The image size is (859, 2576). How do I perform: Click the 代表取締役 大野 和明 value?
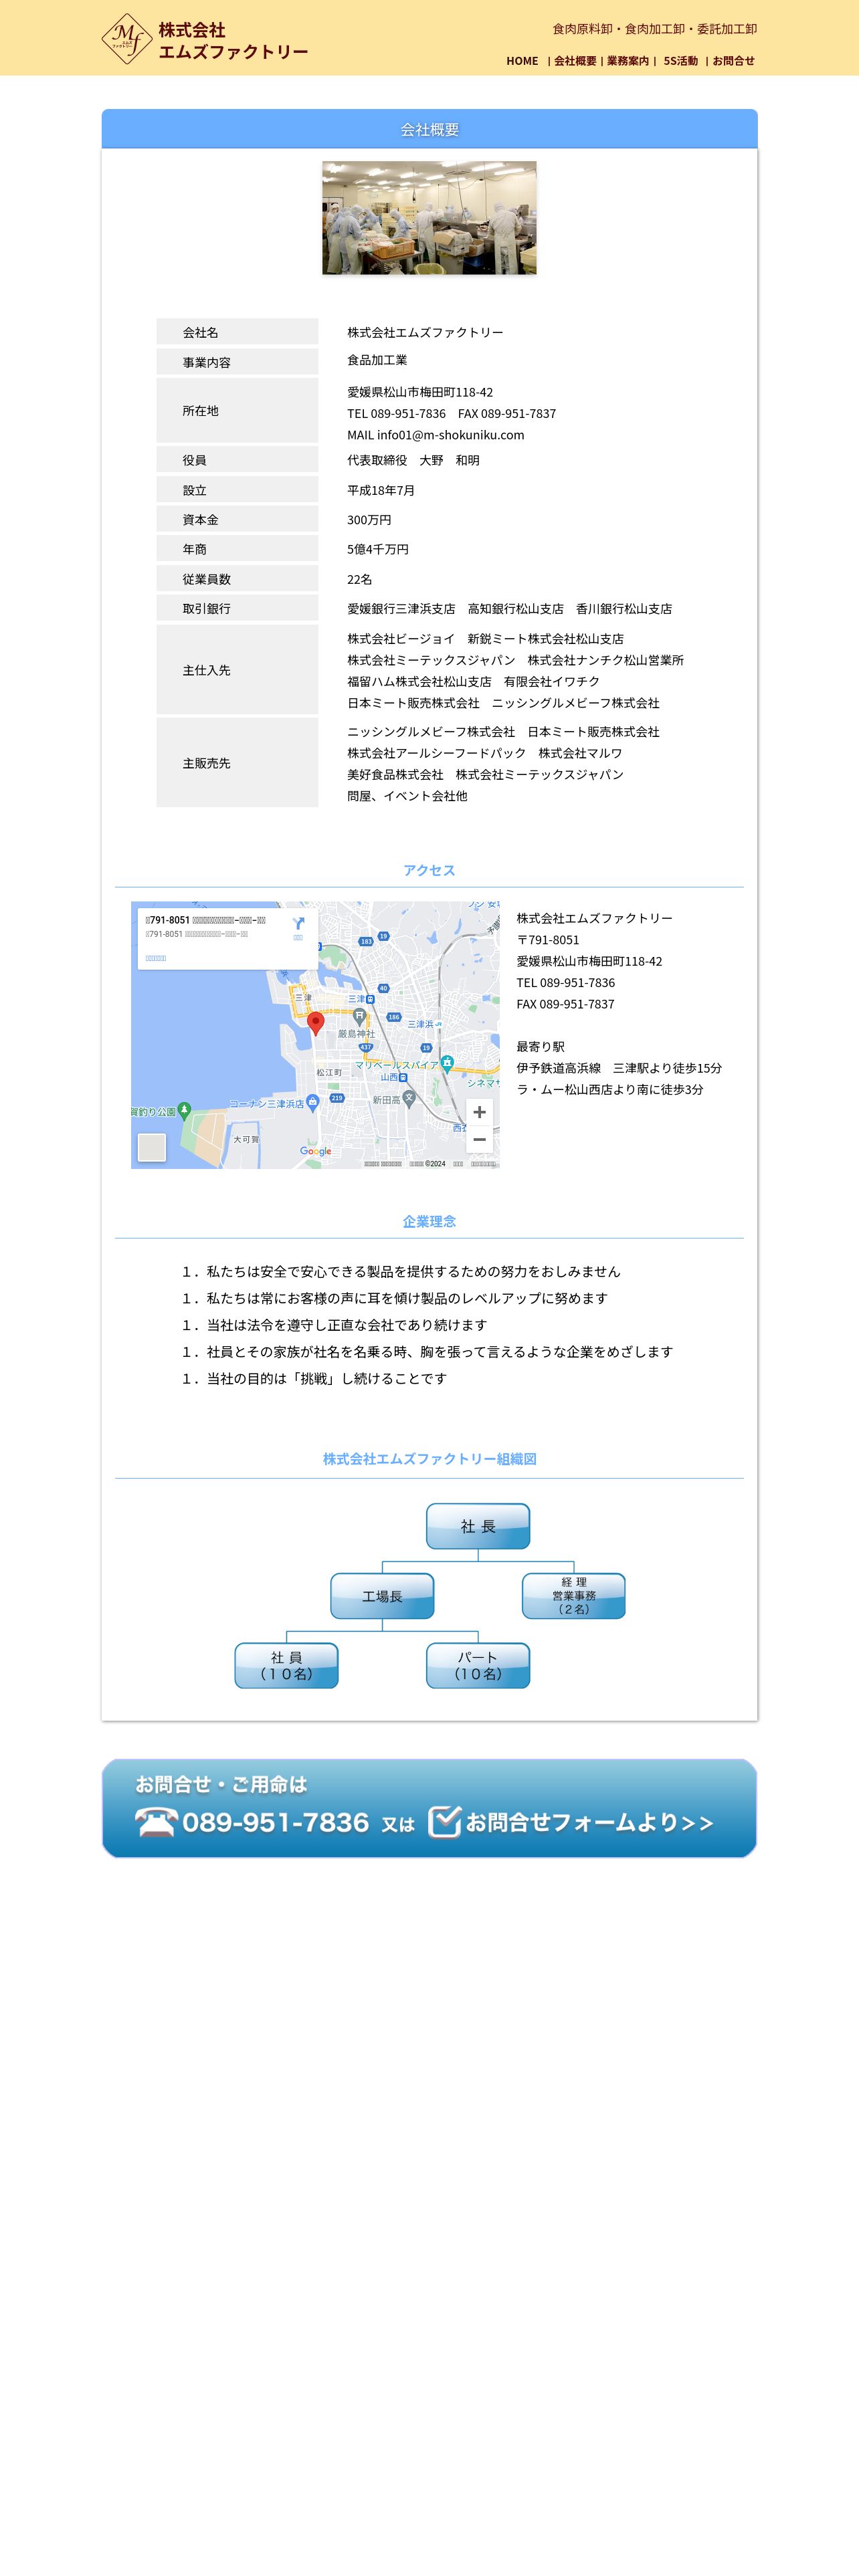[x=413, y=460]
